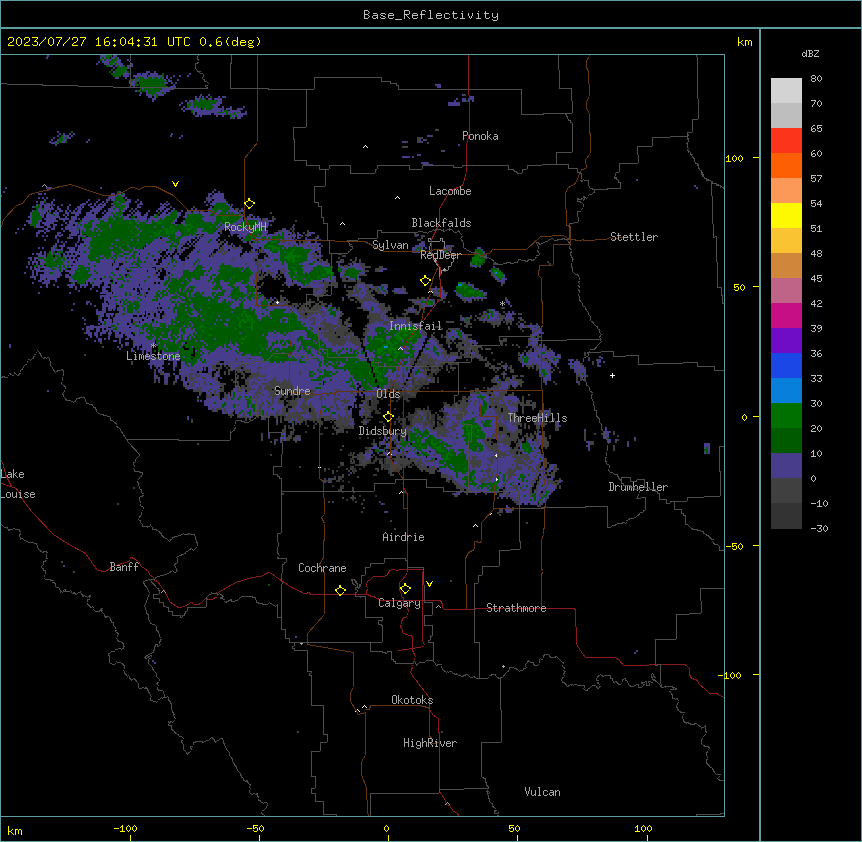Click the Banff label
This screenshot has width=862, height=842.
[x=124, y=567]
